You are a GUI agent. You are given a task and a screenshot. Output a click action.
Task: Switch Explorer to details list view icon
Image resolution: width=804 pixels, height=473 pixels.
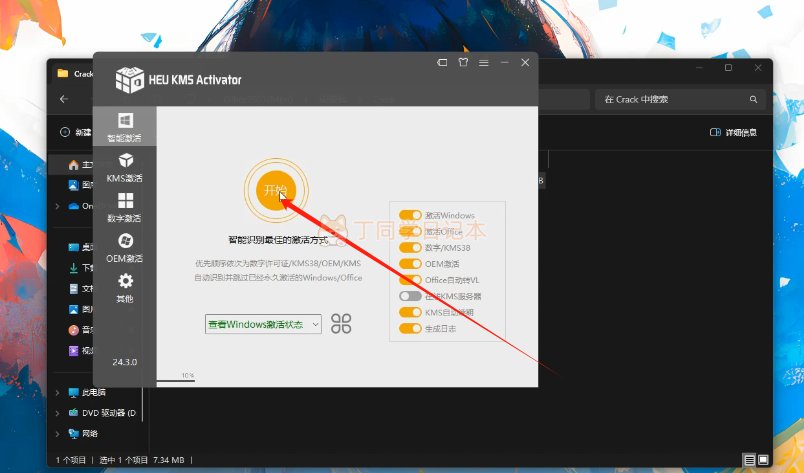(x=750, y=460)
